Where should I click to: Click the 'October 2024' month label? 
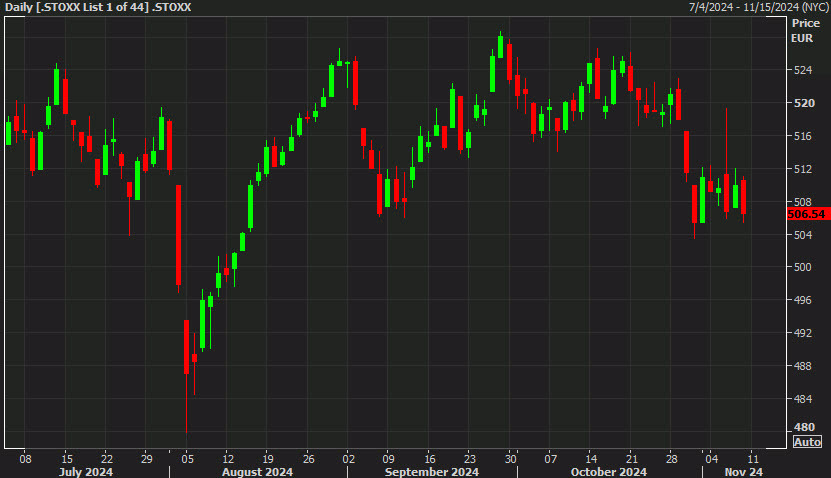pos(608,472)
